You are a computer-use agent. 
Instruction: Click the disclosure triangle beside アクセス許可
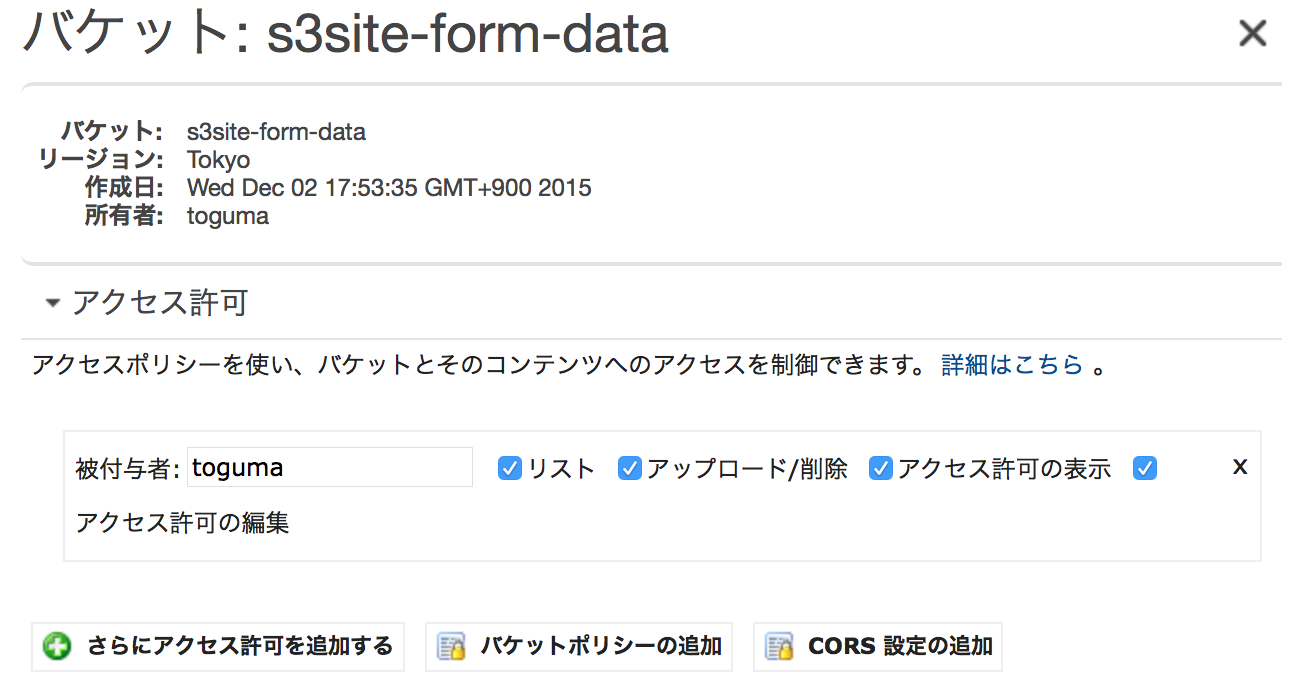52,300
